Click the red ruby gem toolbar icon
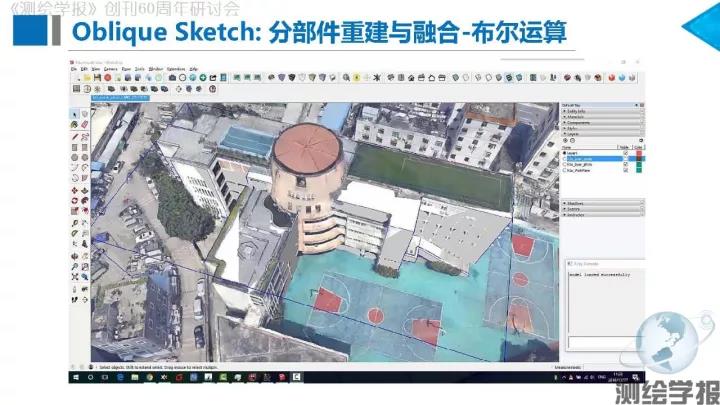This screenshot has height=405, width=720. click(x=611, y=78)
